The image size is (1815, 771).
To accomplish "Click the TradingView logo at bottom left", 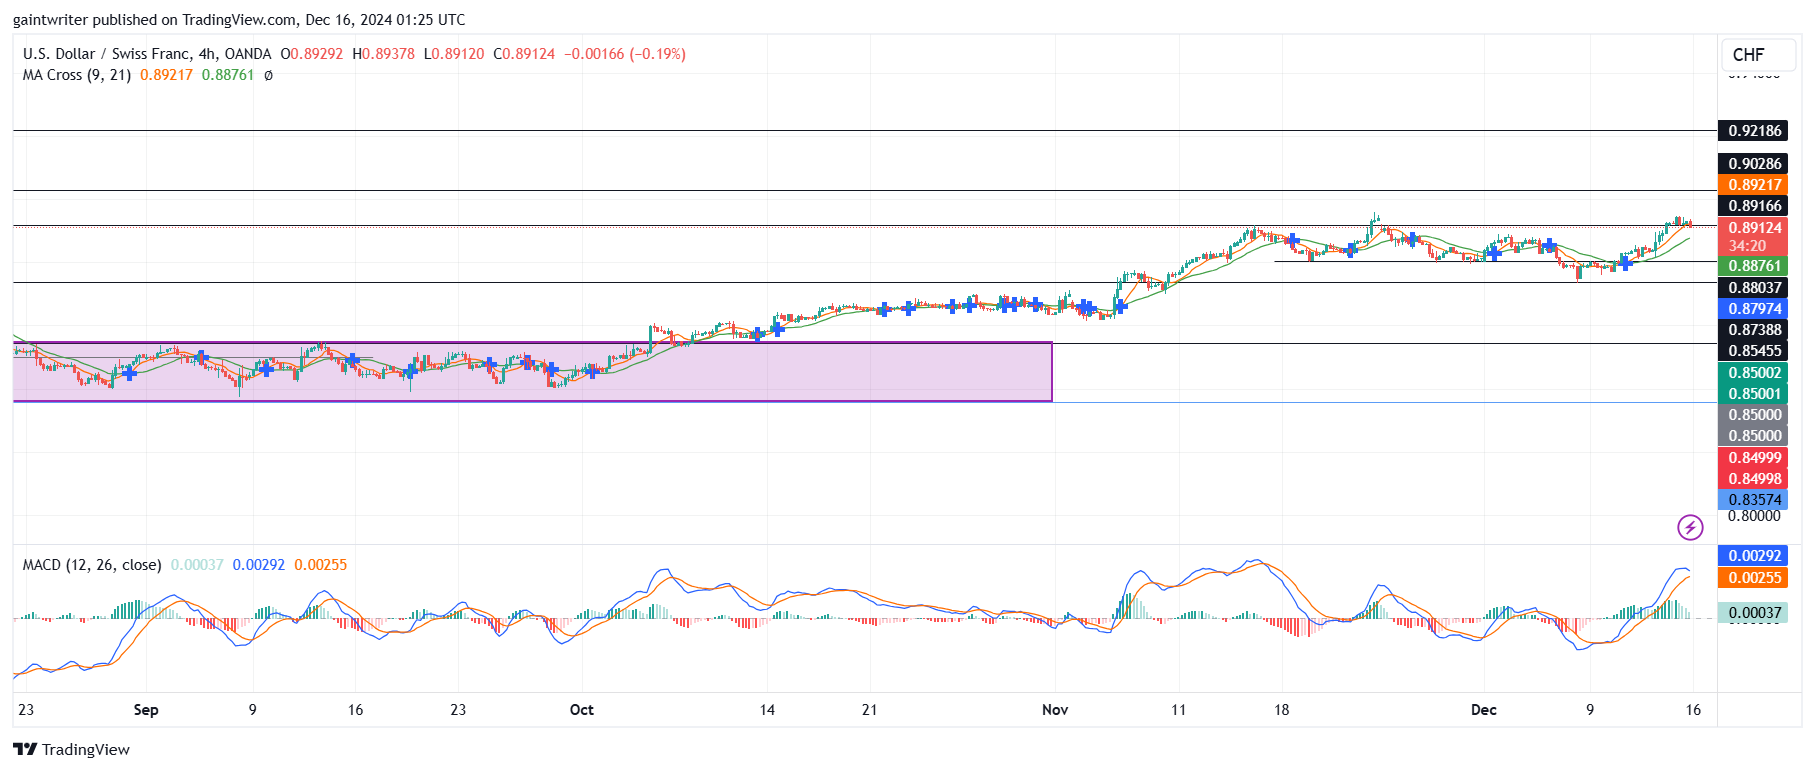I will [x=71, y=749].
